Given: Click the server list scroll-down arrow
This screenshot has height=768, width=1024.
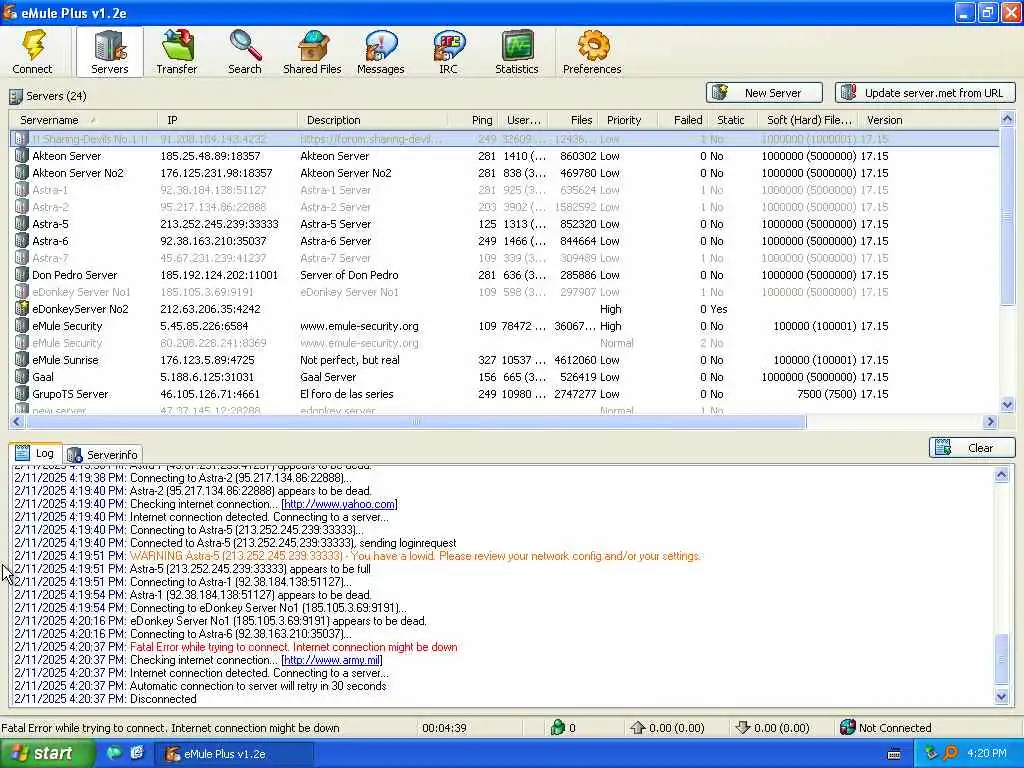Looking at the screenshot, I should point(1007,406).
